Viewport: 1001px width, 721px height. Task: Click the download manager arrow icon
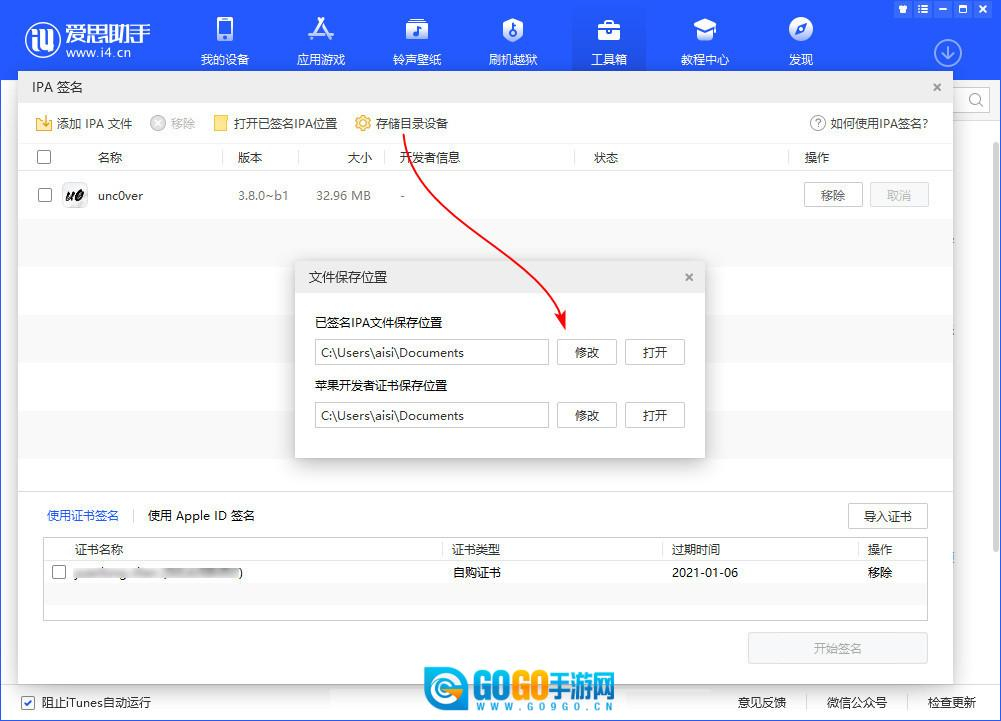(x=947, y=53)
